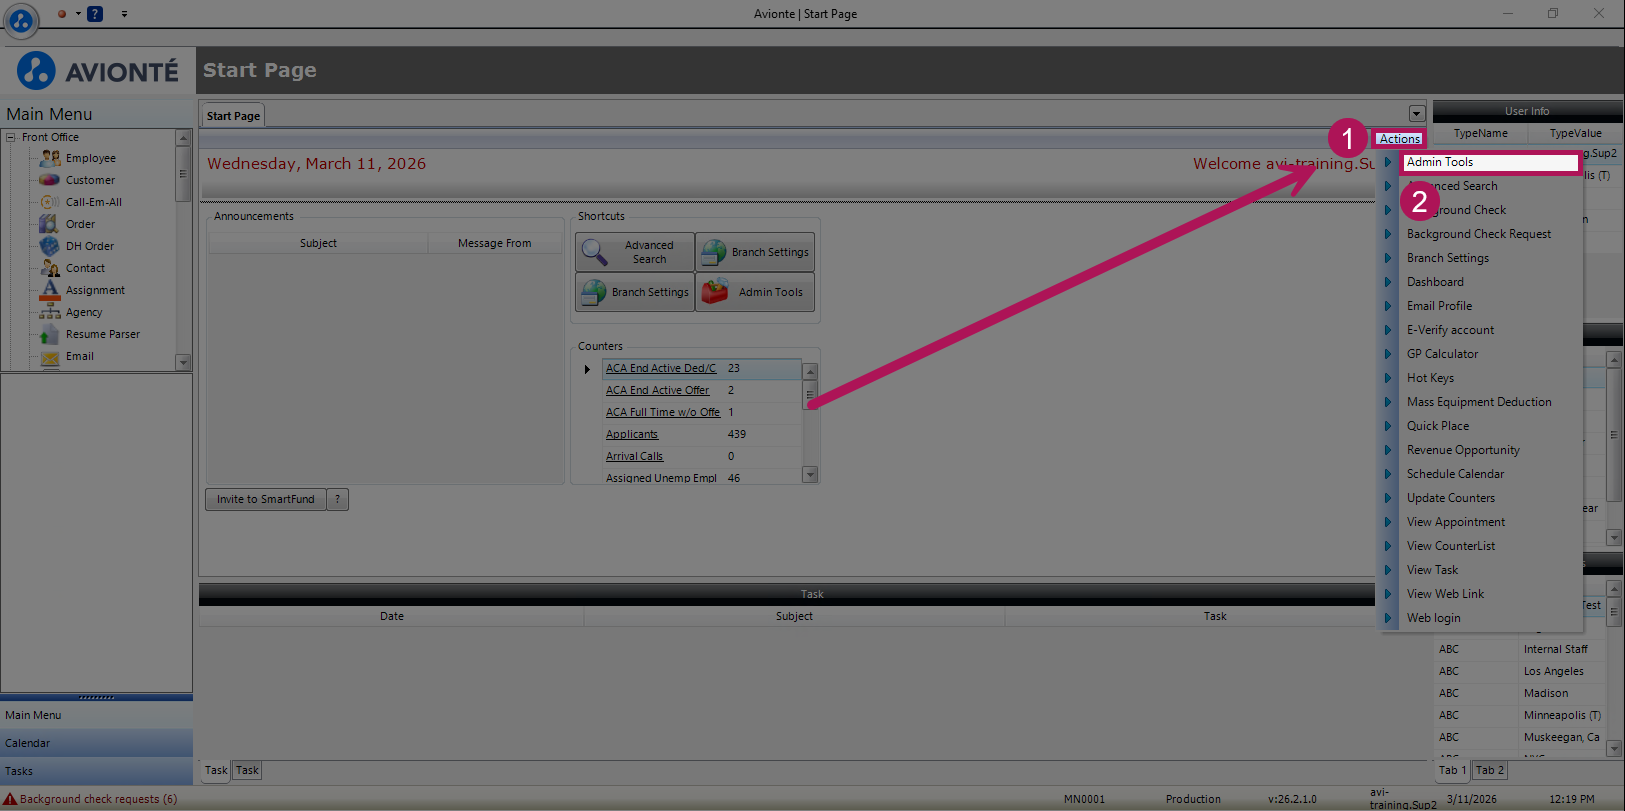Open the Customer icon in Main Menu

coord(50,180)
